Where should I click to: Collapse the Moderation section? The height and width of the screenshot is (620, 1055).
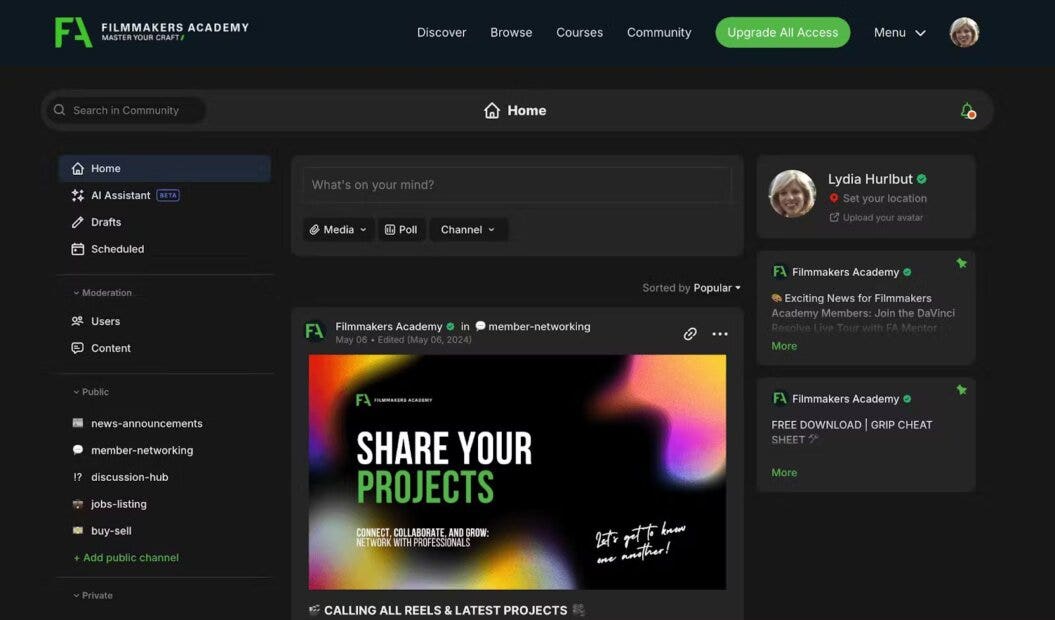point(102,293)
